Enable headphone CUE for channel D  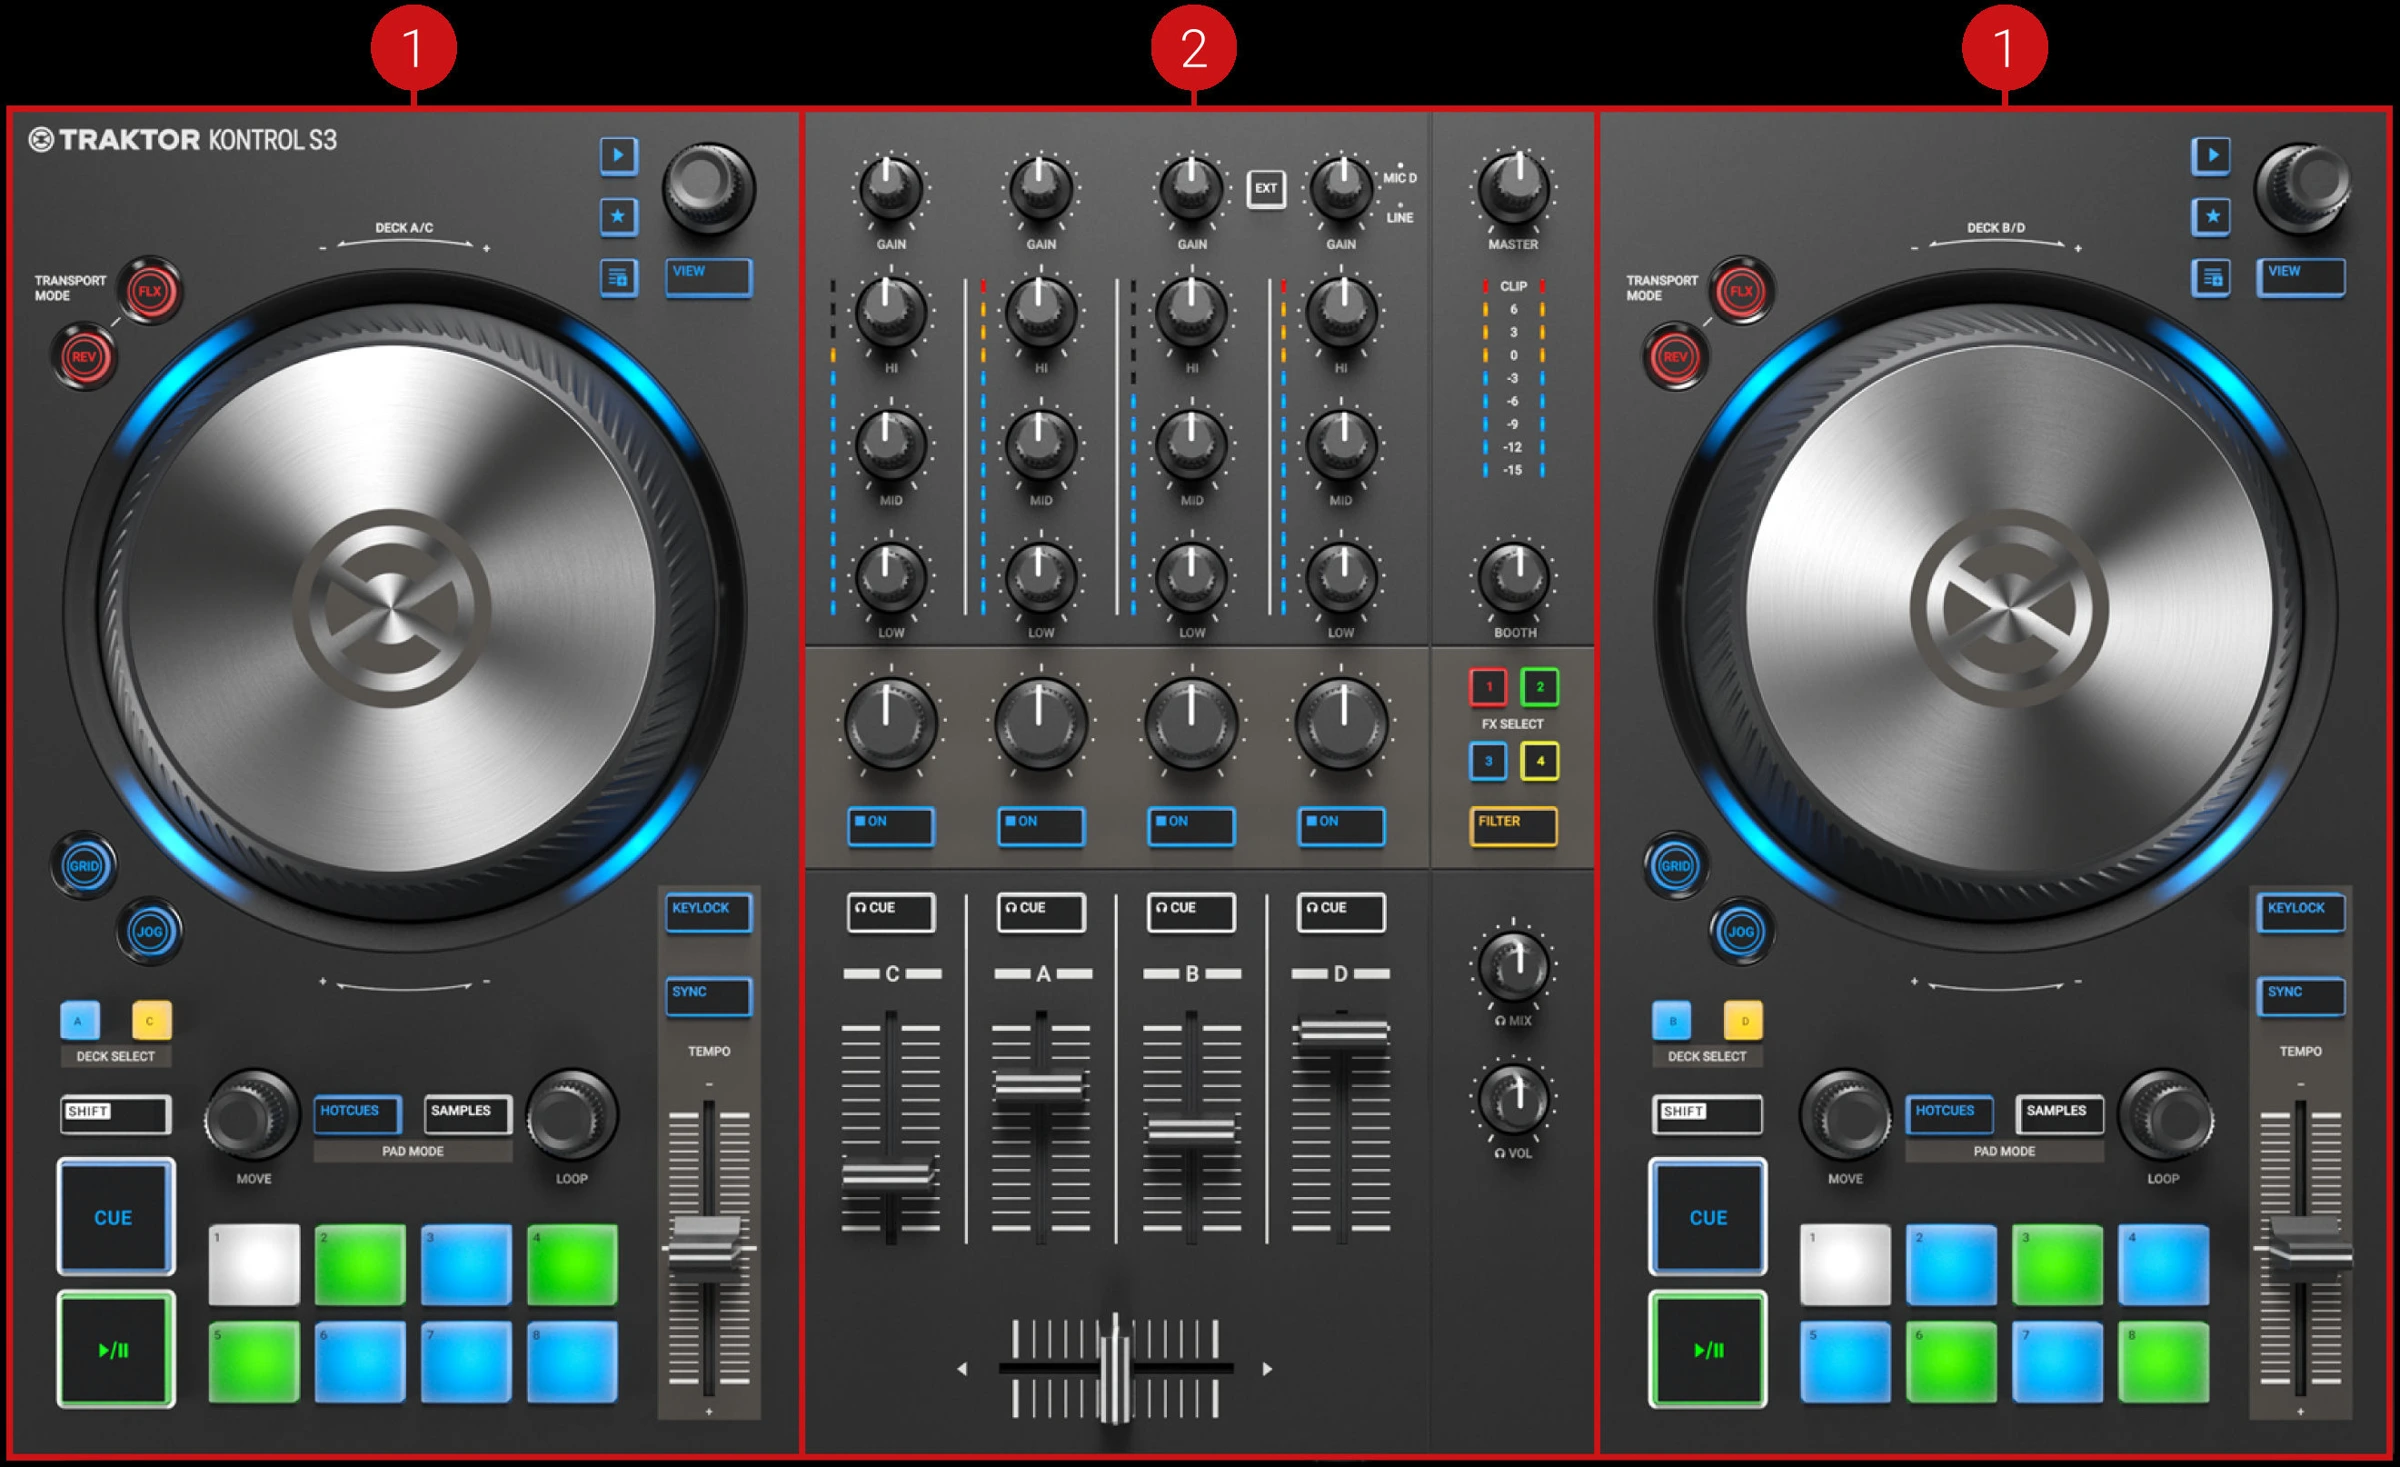(x=1341, y=912)
